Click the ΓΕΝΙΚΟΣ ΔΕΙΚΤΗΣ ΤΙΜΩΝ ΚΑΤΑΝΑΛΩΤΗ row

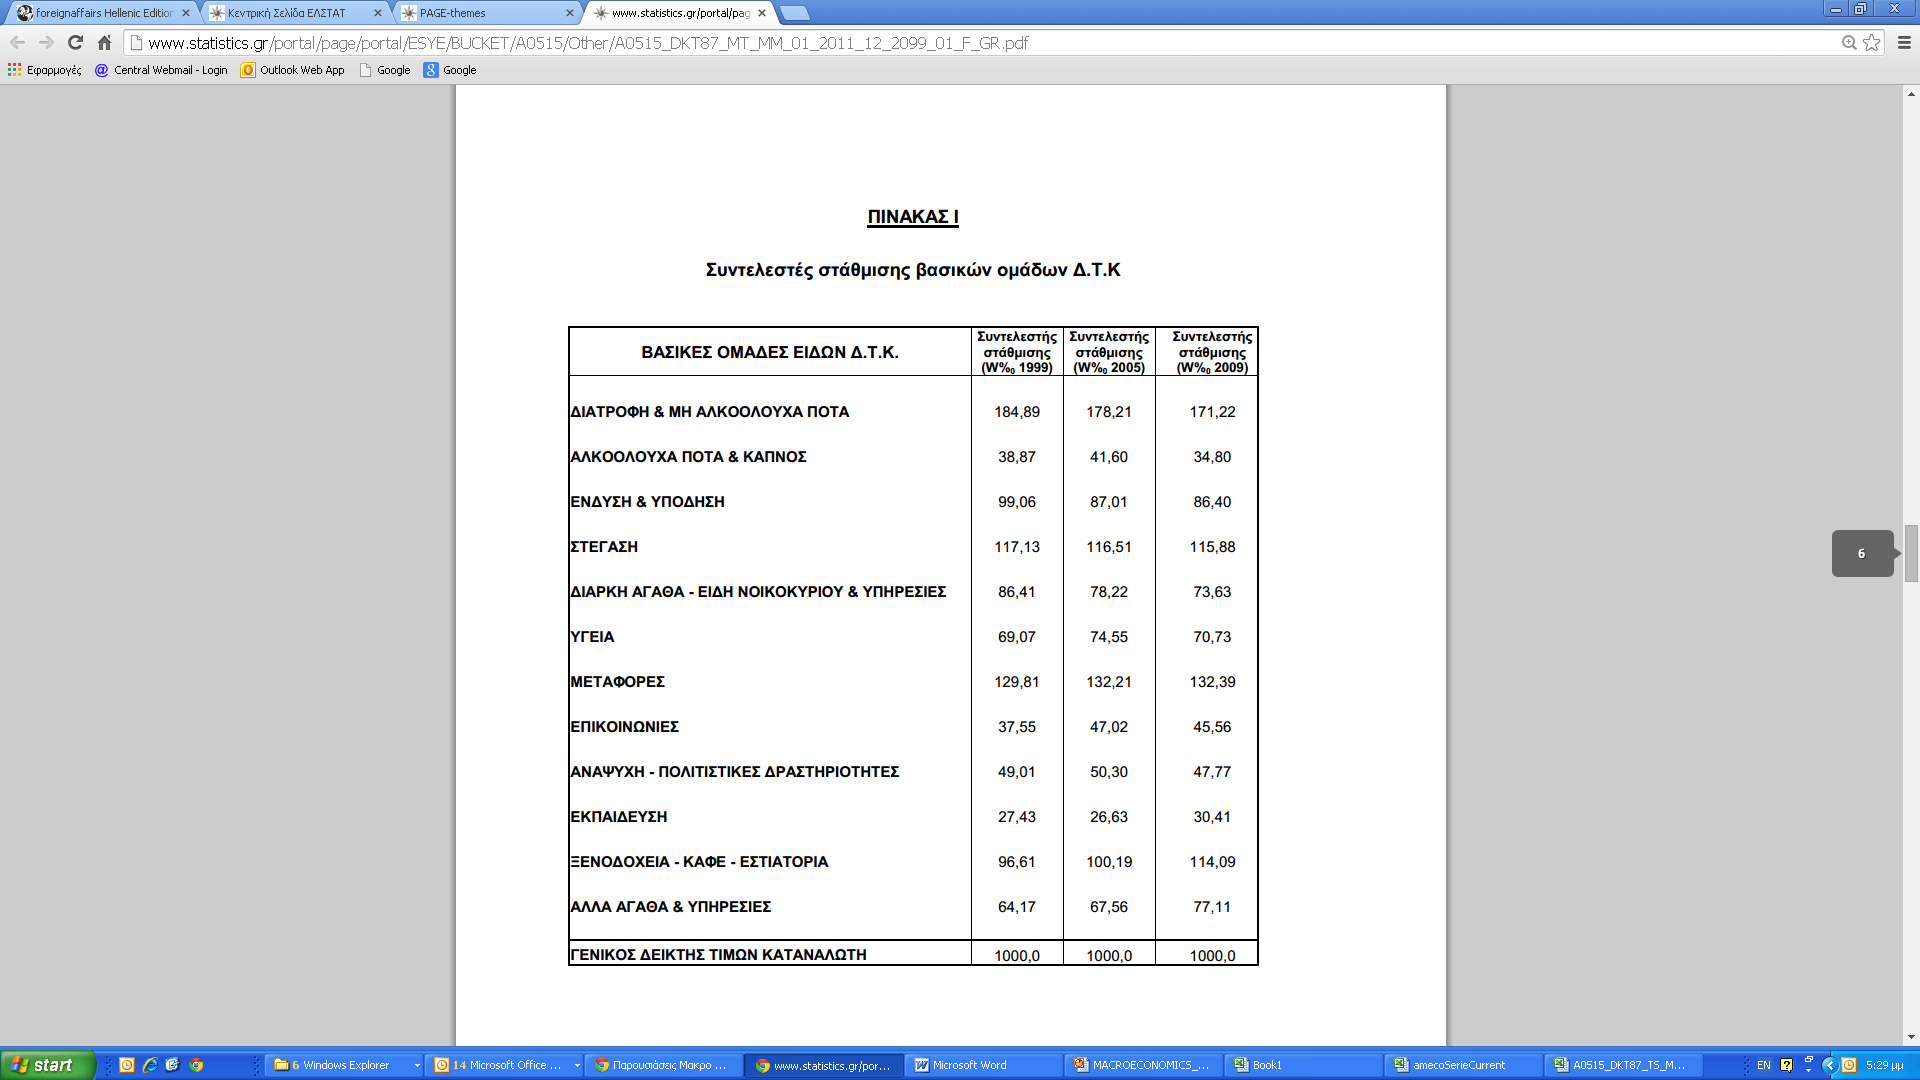pos(913,955)
